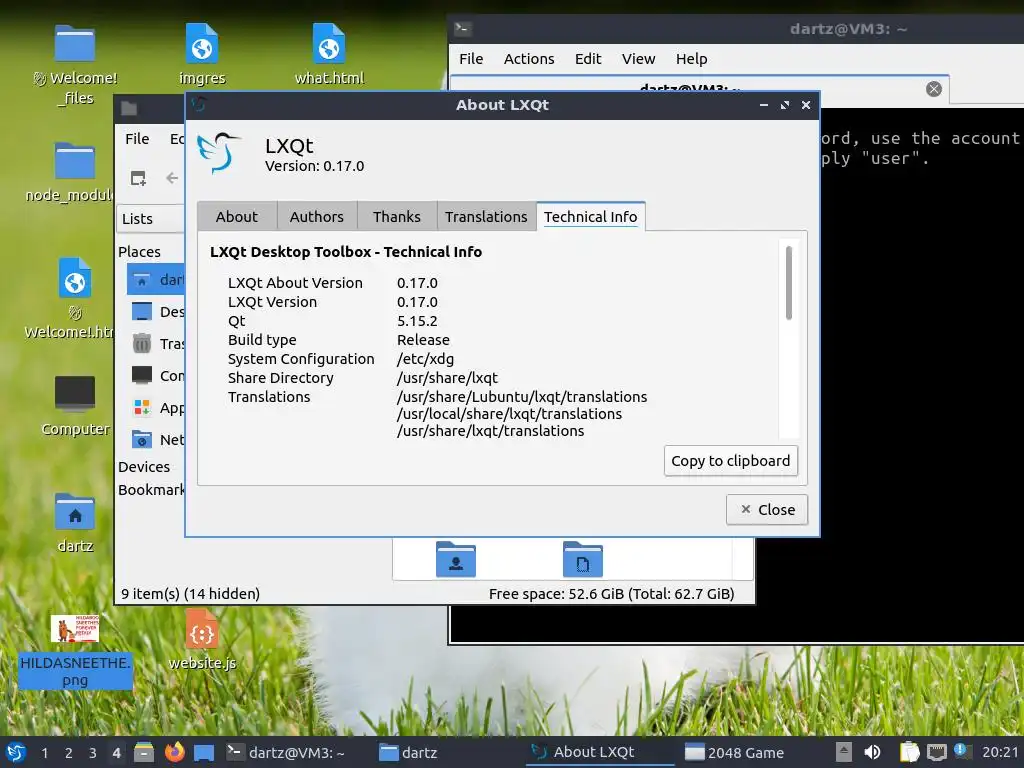Close the terminal tab with the round X button
Image resolution: width=1024 pixels, height=768 pixels.
(934, 89)
